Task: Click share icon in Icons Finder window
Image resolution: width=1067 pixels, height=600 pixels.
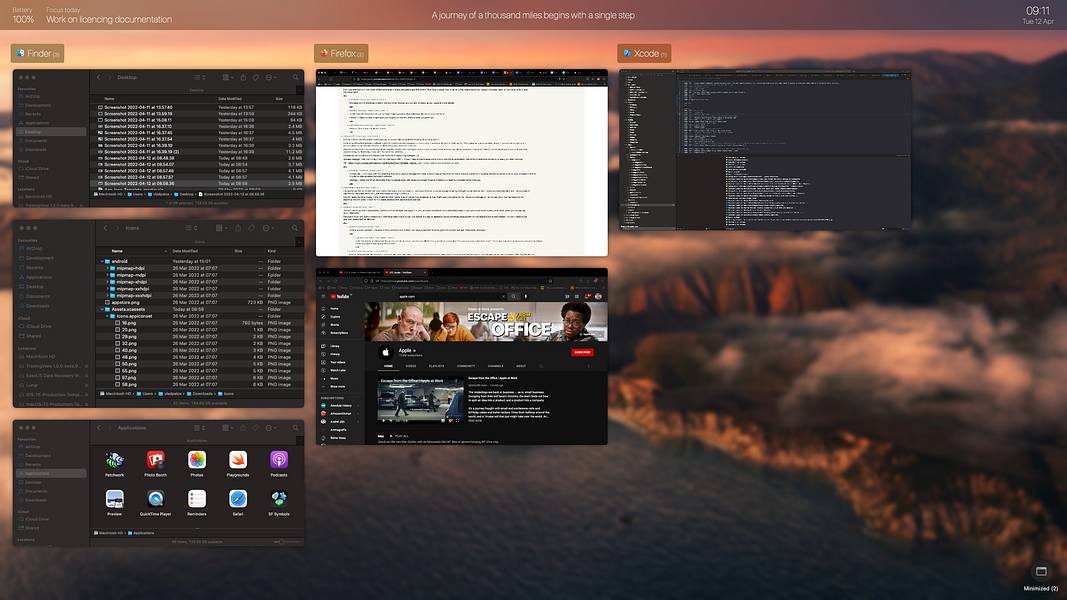Action: pyautogui.click(x=238, y=228)
